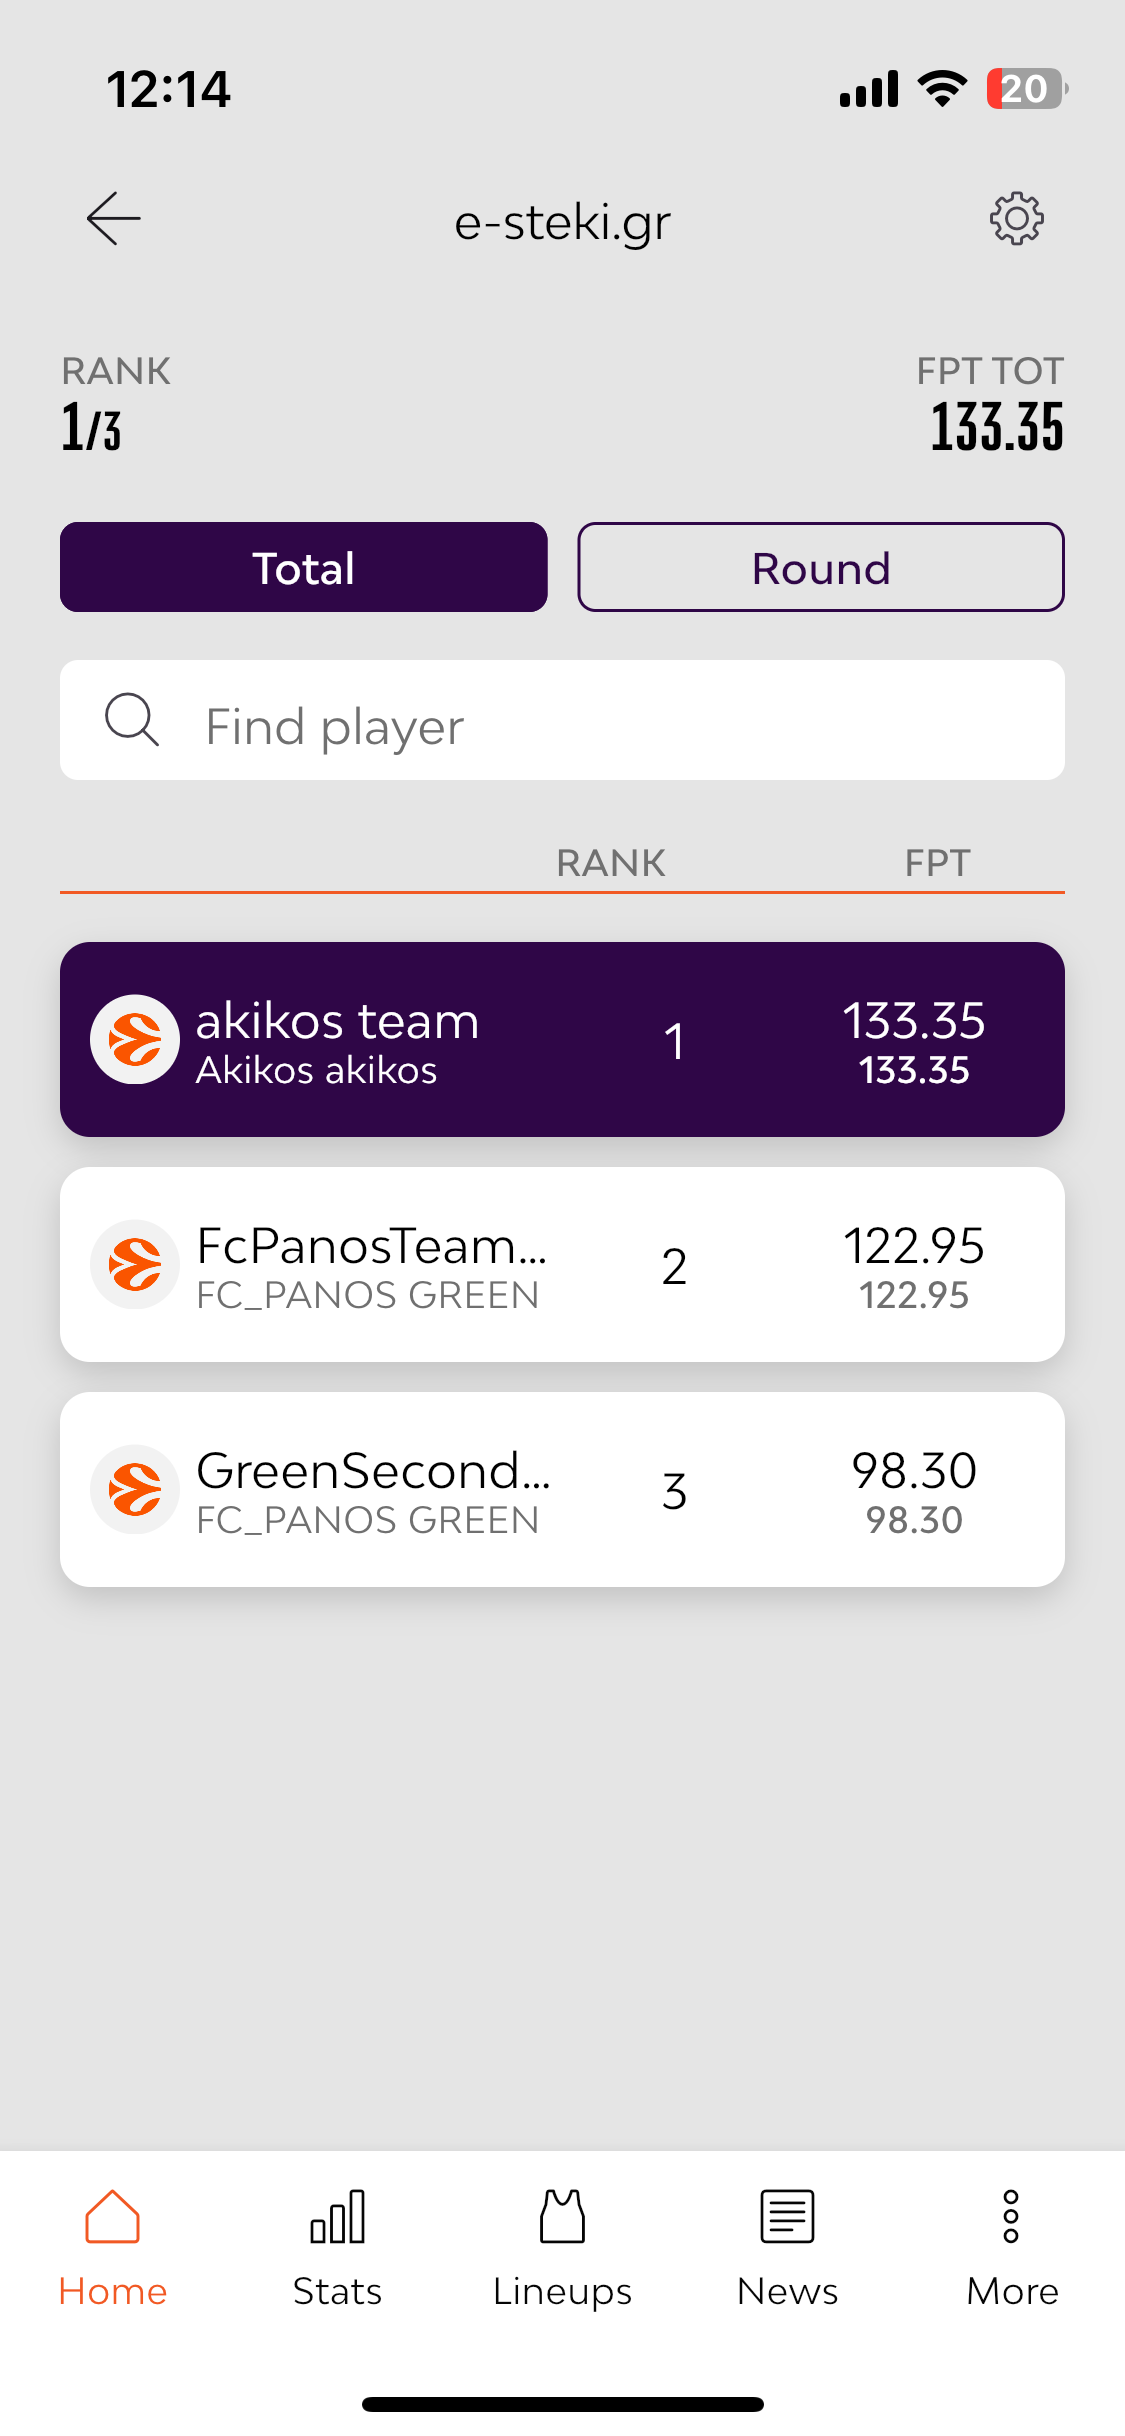Select the akikos team row
Viewport: 1125px width, 2436px height.
562,1039
